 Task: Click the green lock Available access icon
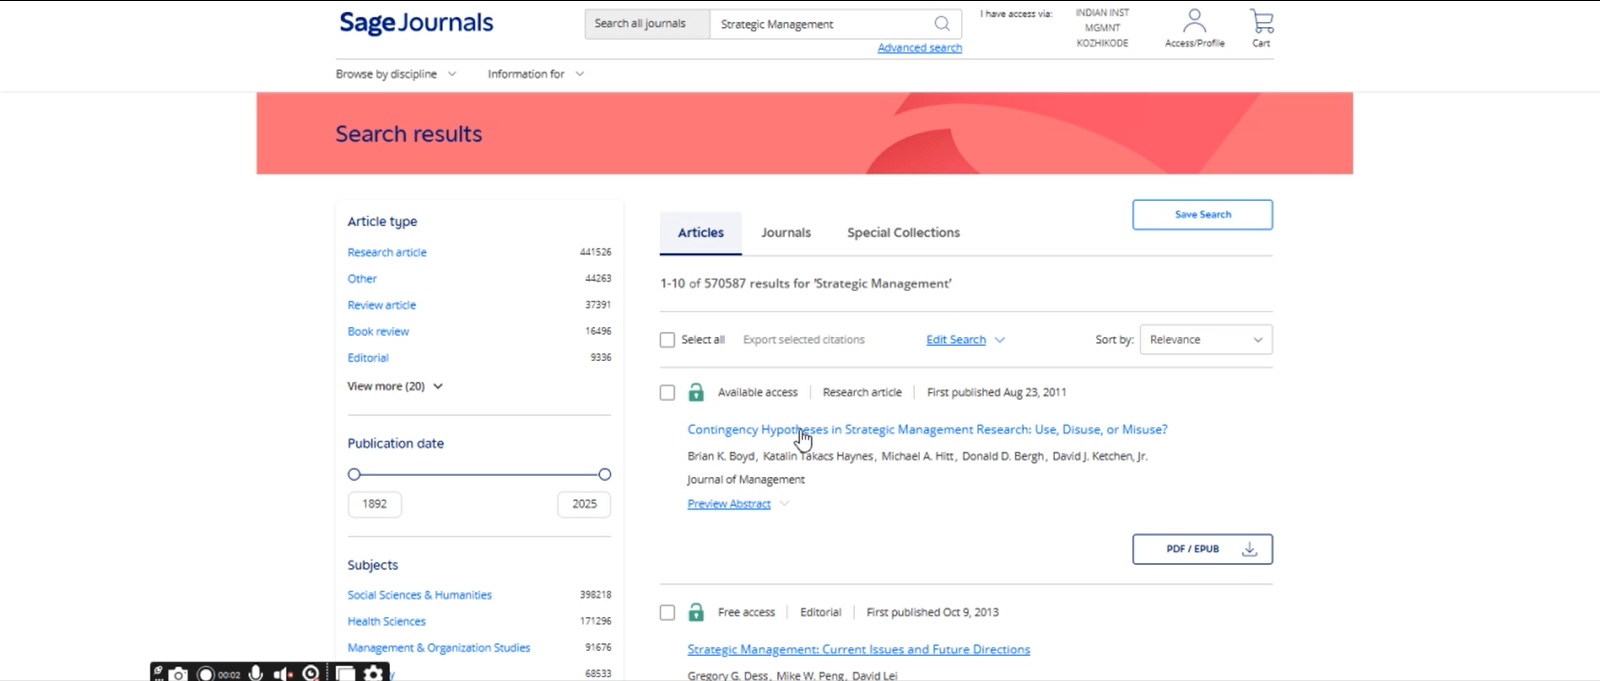(x=696, y=393)
